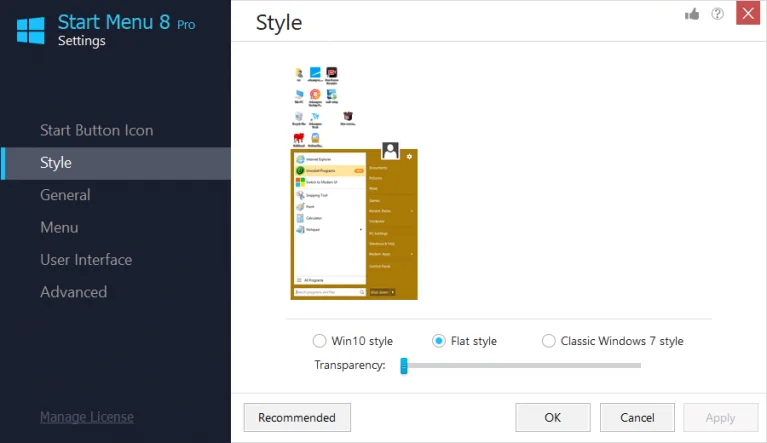Select Classic Windows 7 style

(549, 341)
